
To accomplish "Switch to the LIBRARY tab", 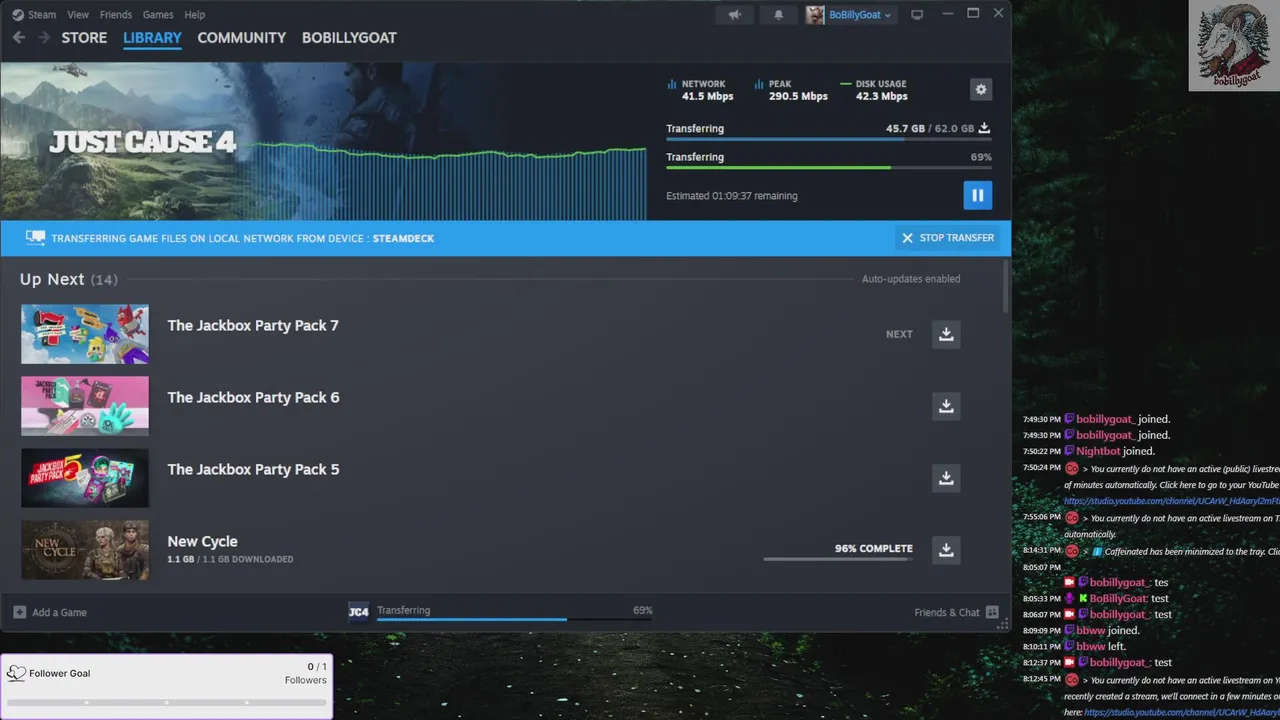I will 152,37.
